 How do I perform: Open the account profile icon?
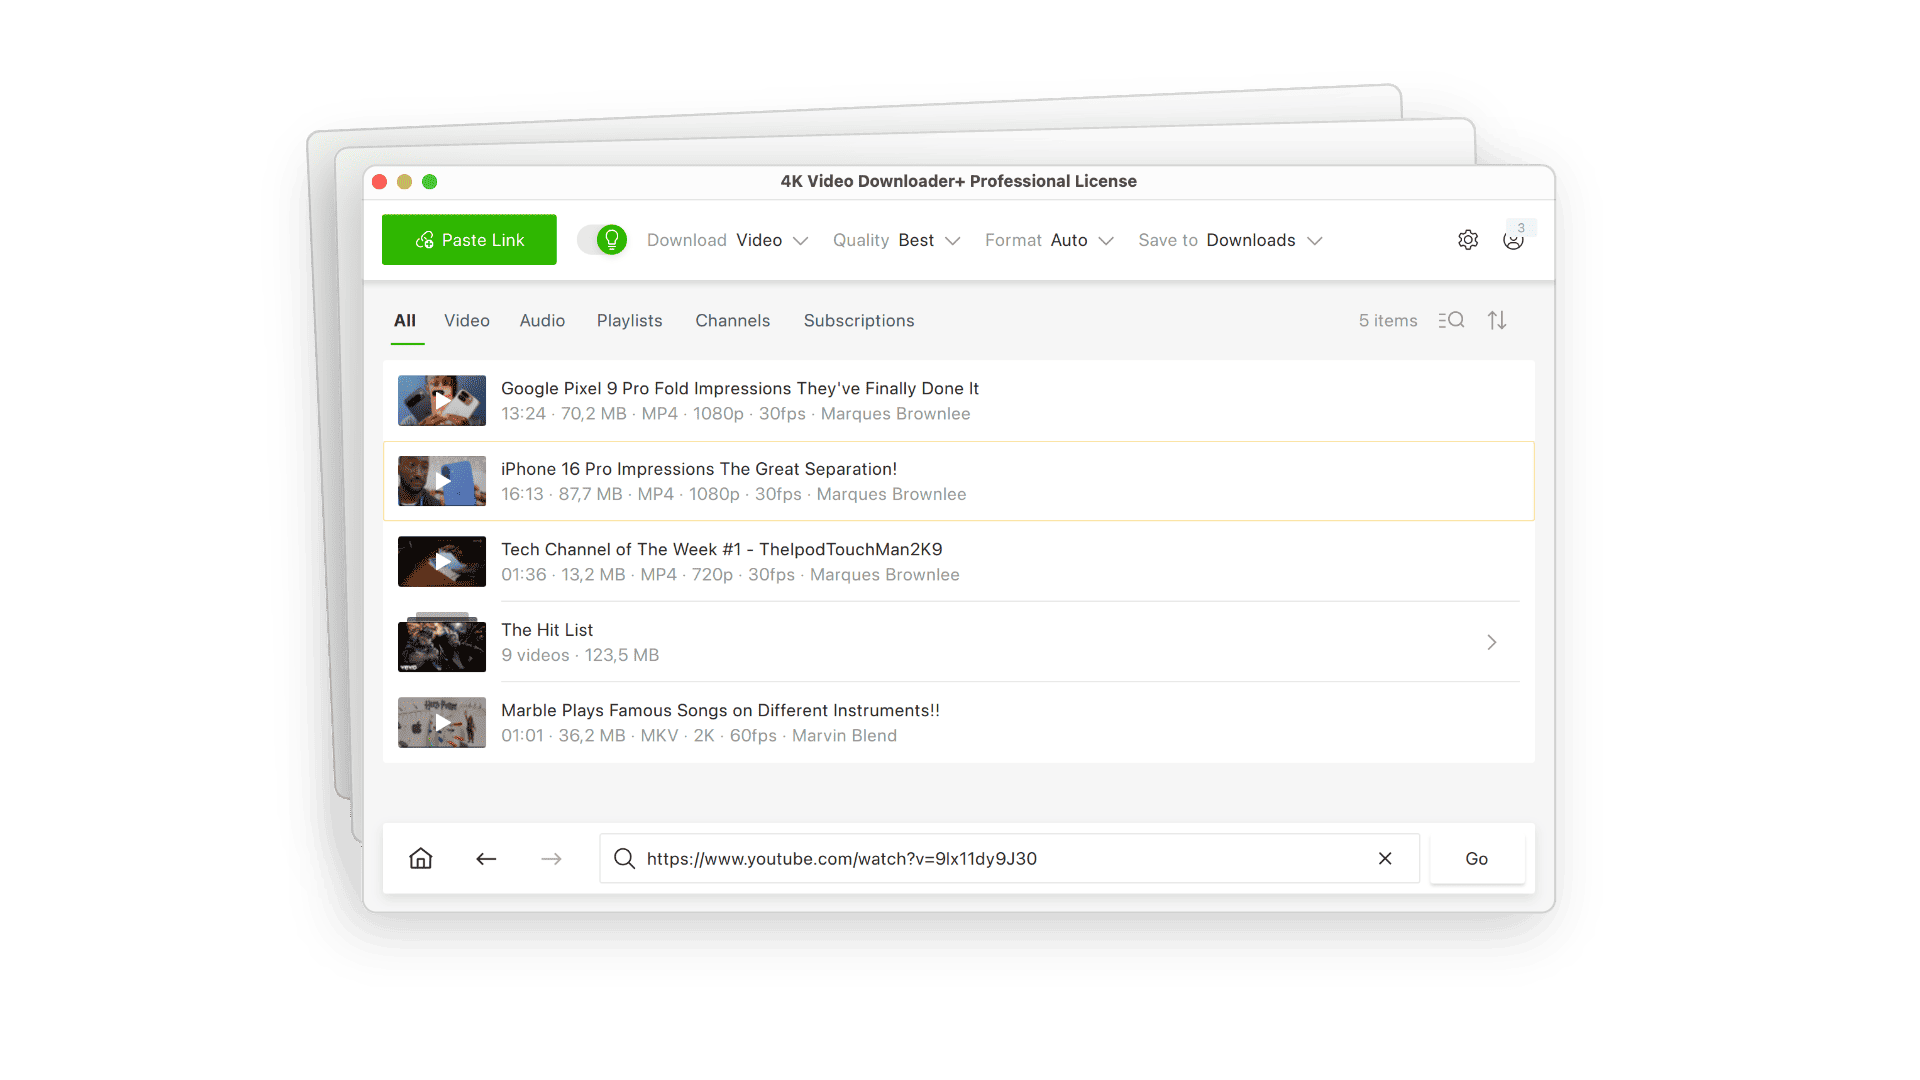click(1513, 240)
